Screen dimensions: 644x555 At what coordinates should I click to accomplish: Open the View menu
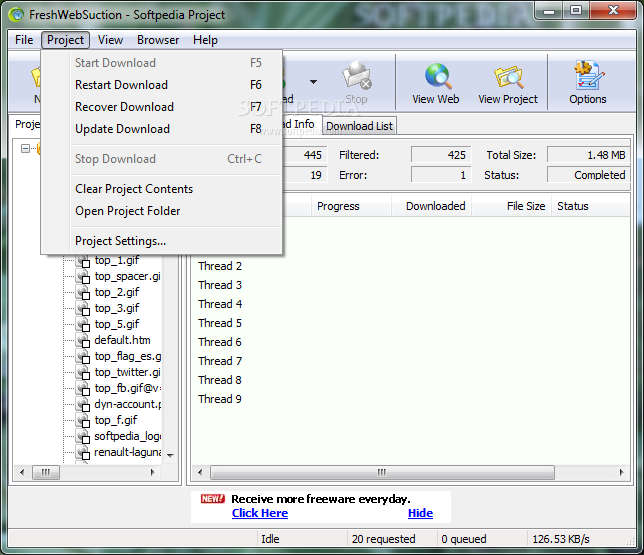(110, 40)
